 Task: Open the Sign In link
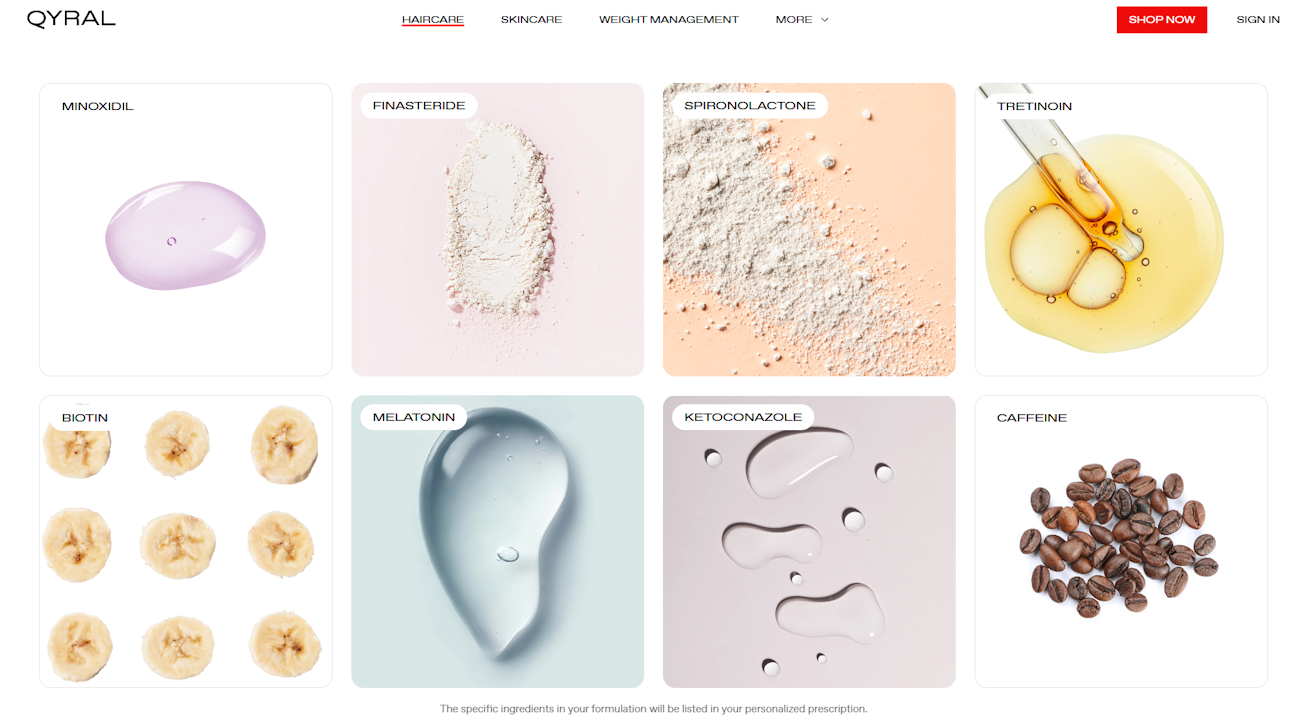pos(1257,19)
